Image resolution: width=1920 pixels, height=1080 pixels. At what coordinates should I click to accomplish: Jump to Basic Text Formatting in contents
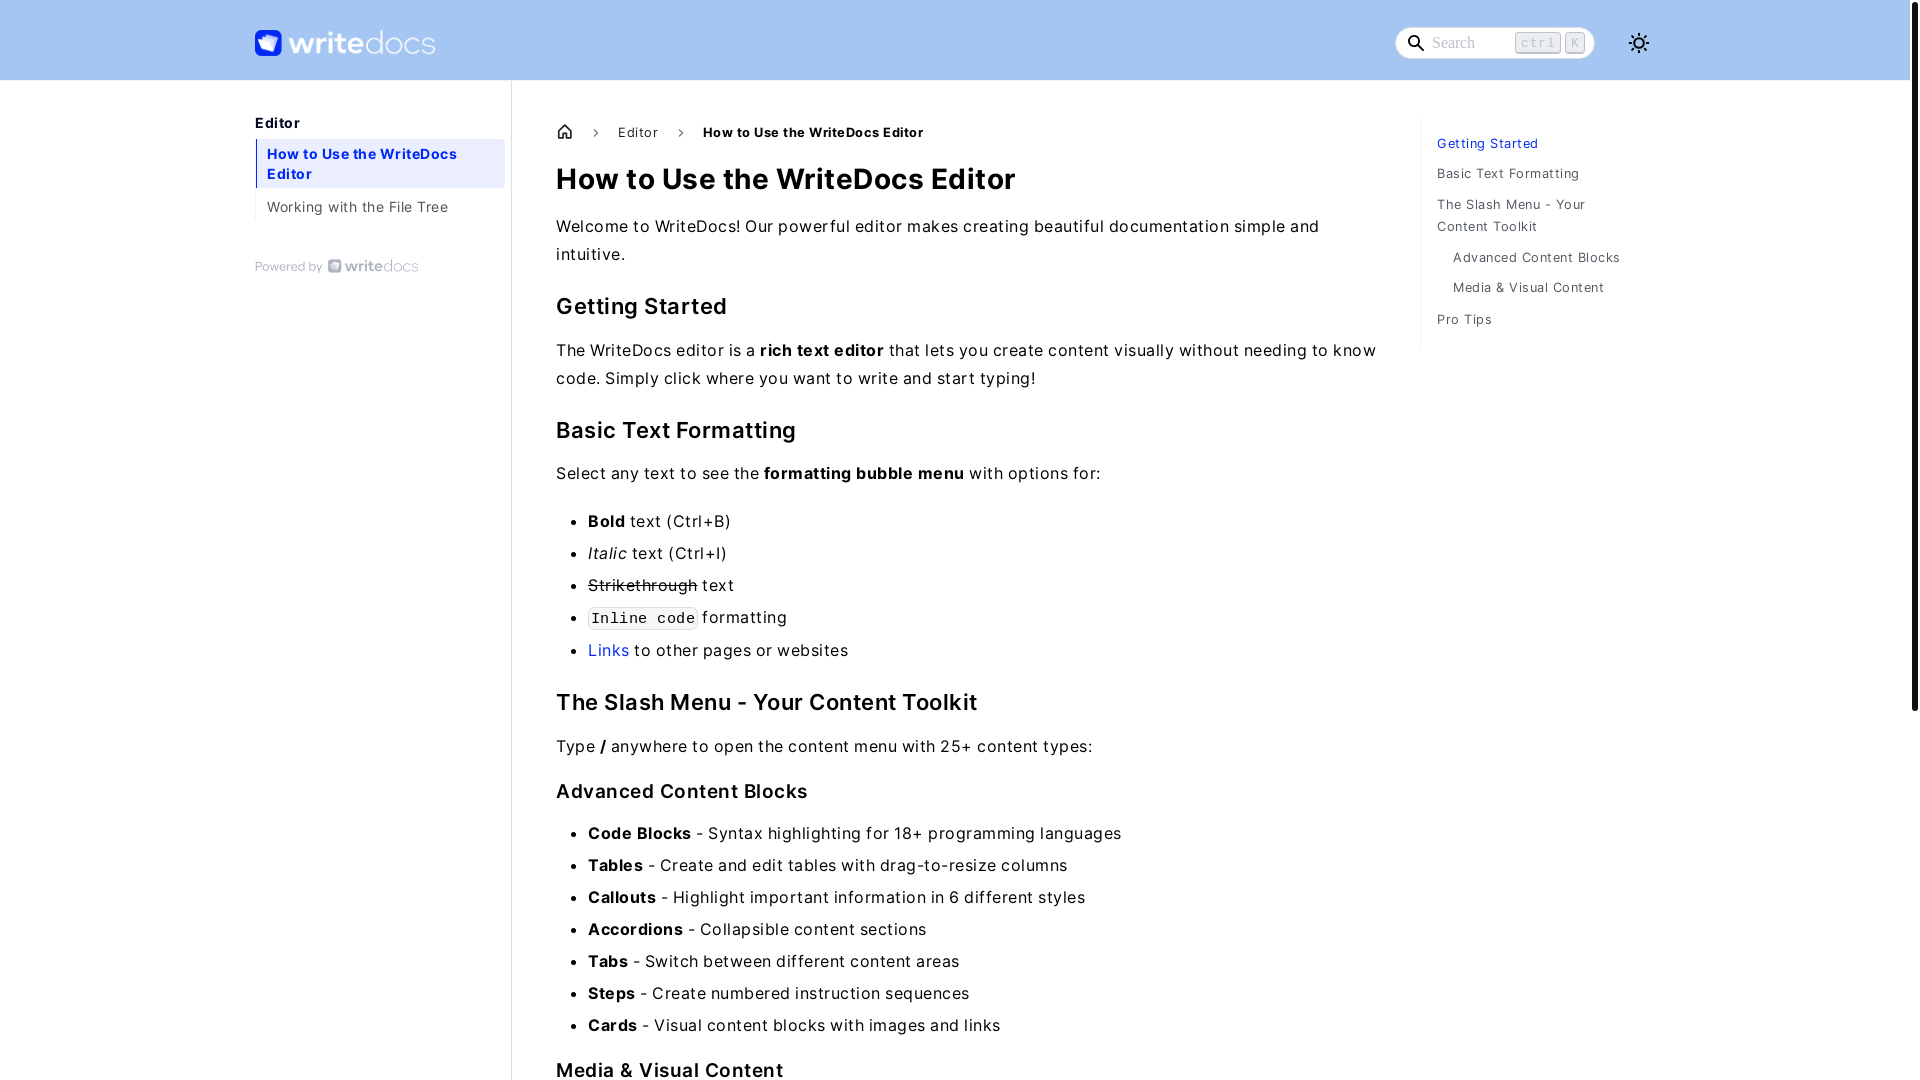coord(1507,173)
